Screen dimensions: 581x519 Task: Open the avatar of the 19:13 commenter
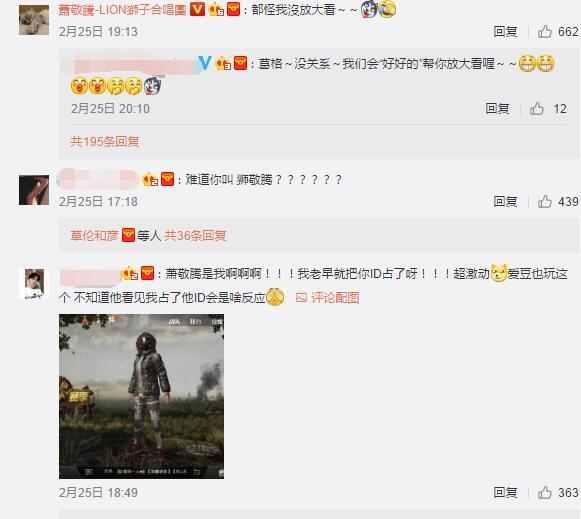pos(34,20)
